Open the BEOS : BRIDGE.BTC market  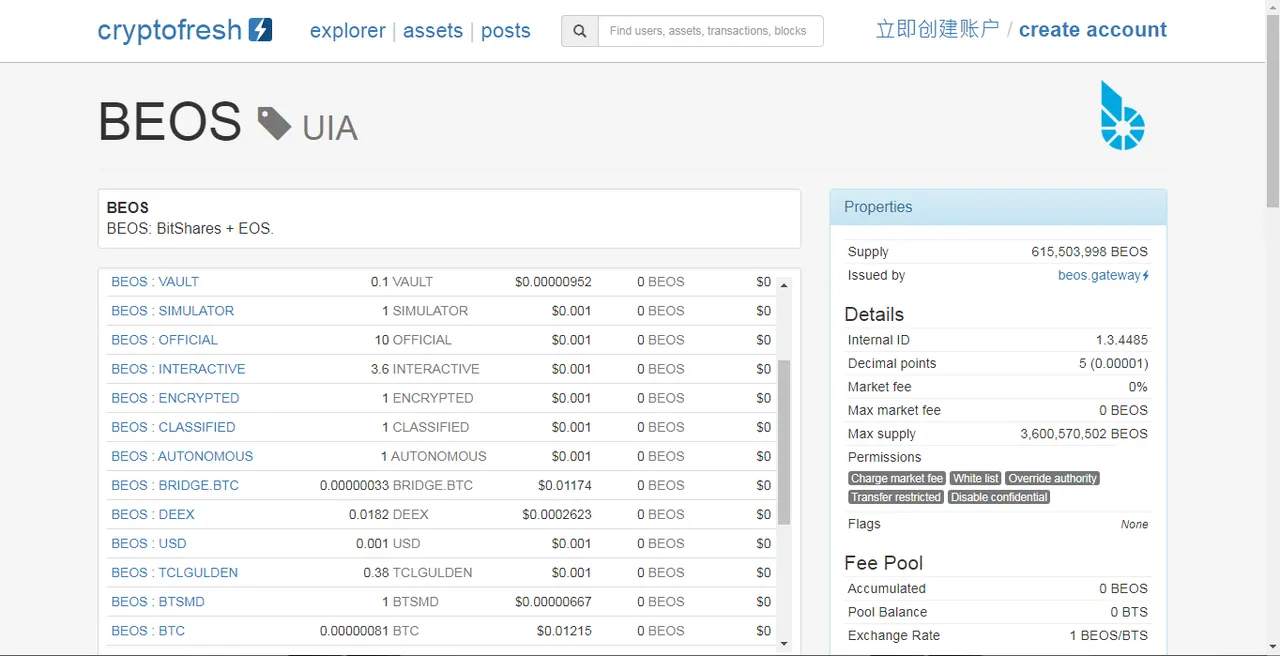[175, 485]
